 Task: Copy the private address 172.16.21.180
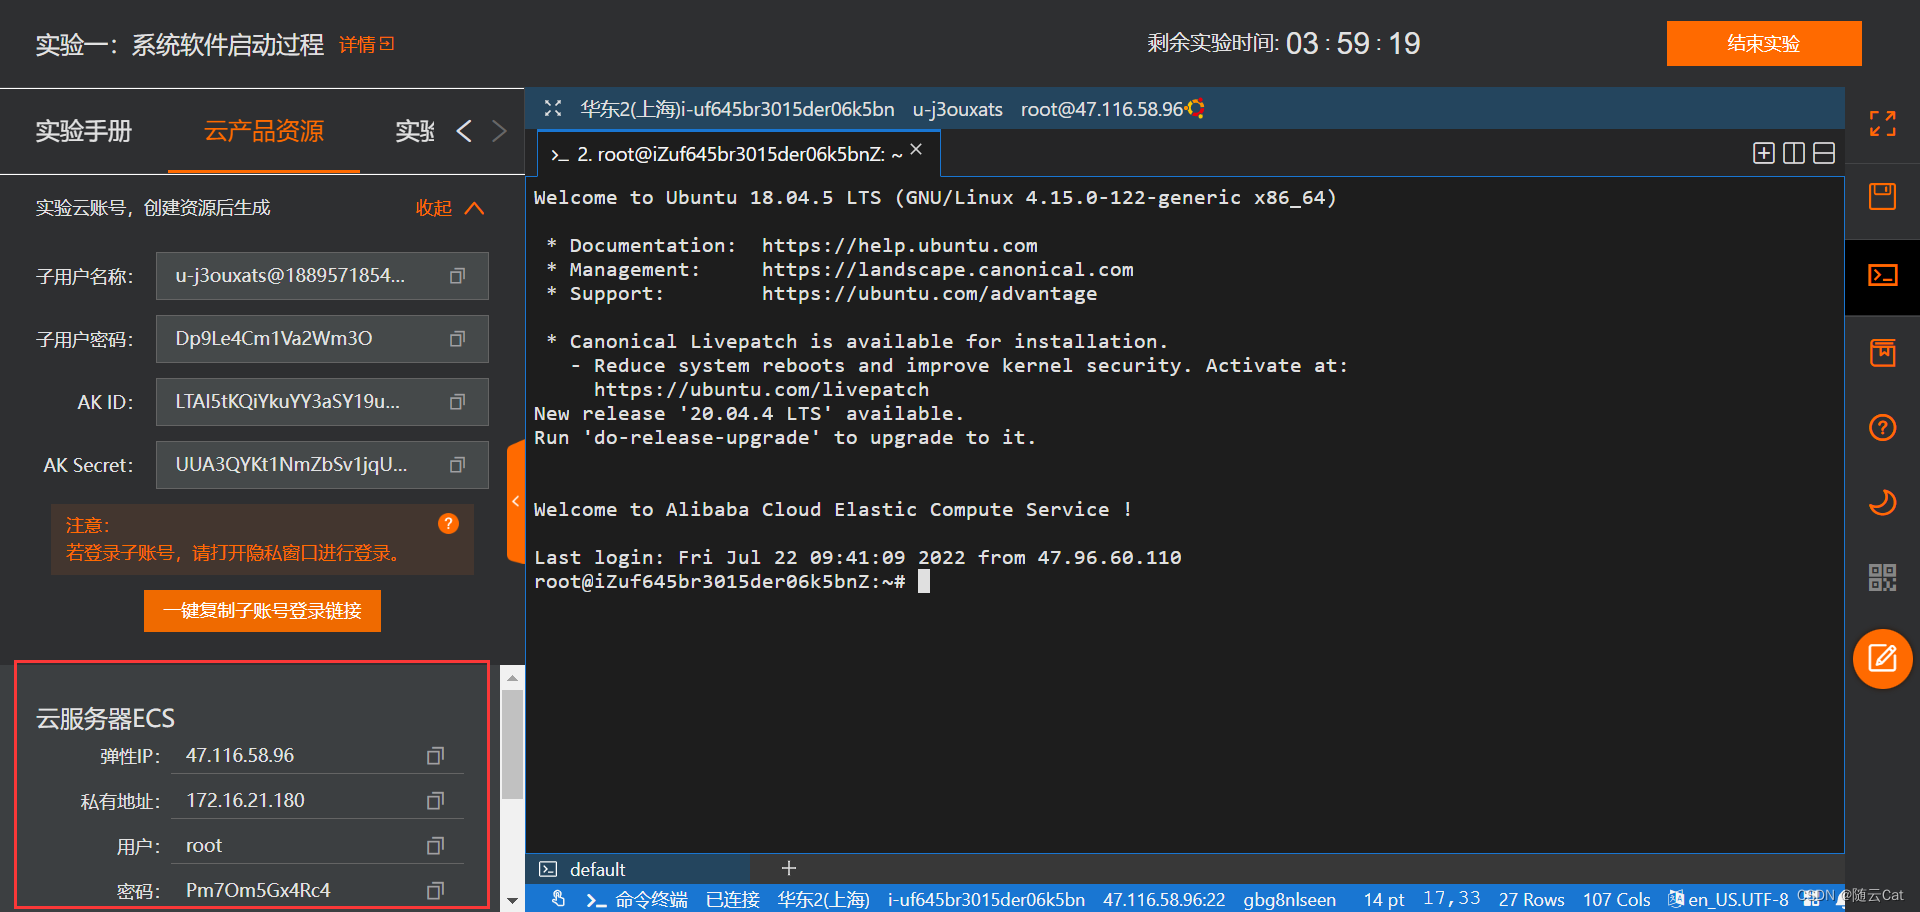click(435, 801)
